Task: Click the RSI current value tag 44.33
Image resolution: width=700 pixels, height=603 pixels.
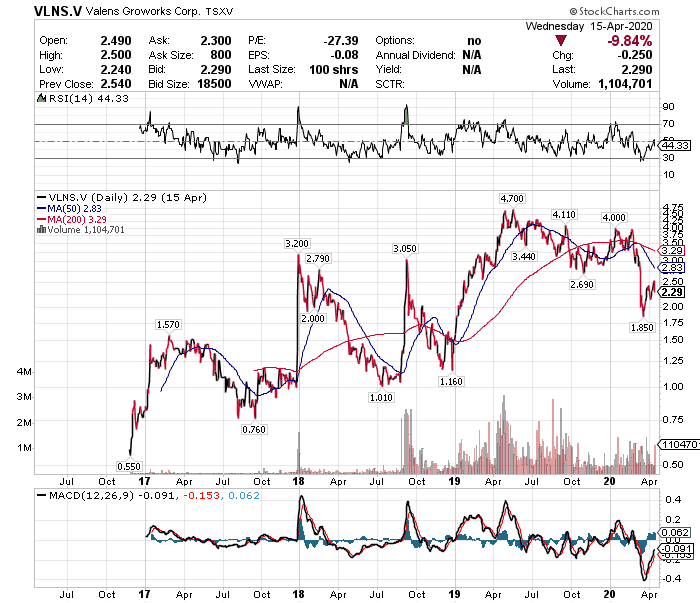Action: click(x=675, y=146)
